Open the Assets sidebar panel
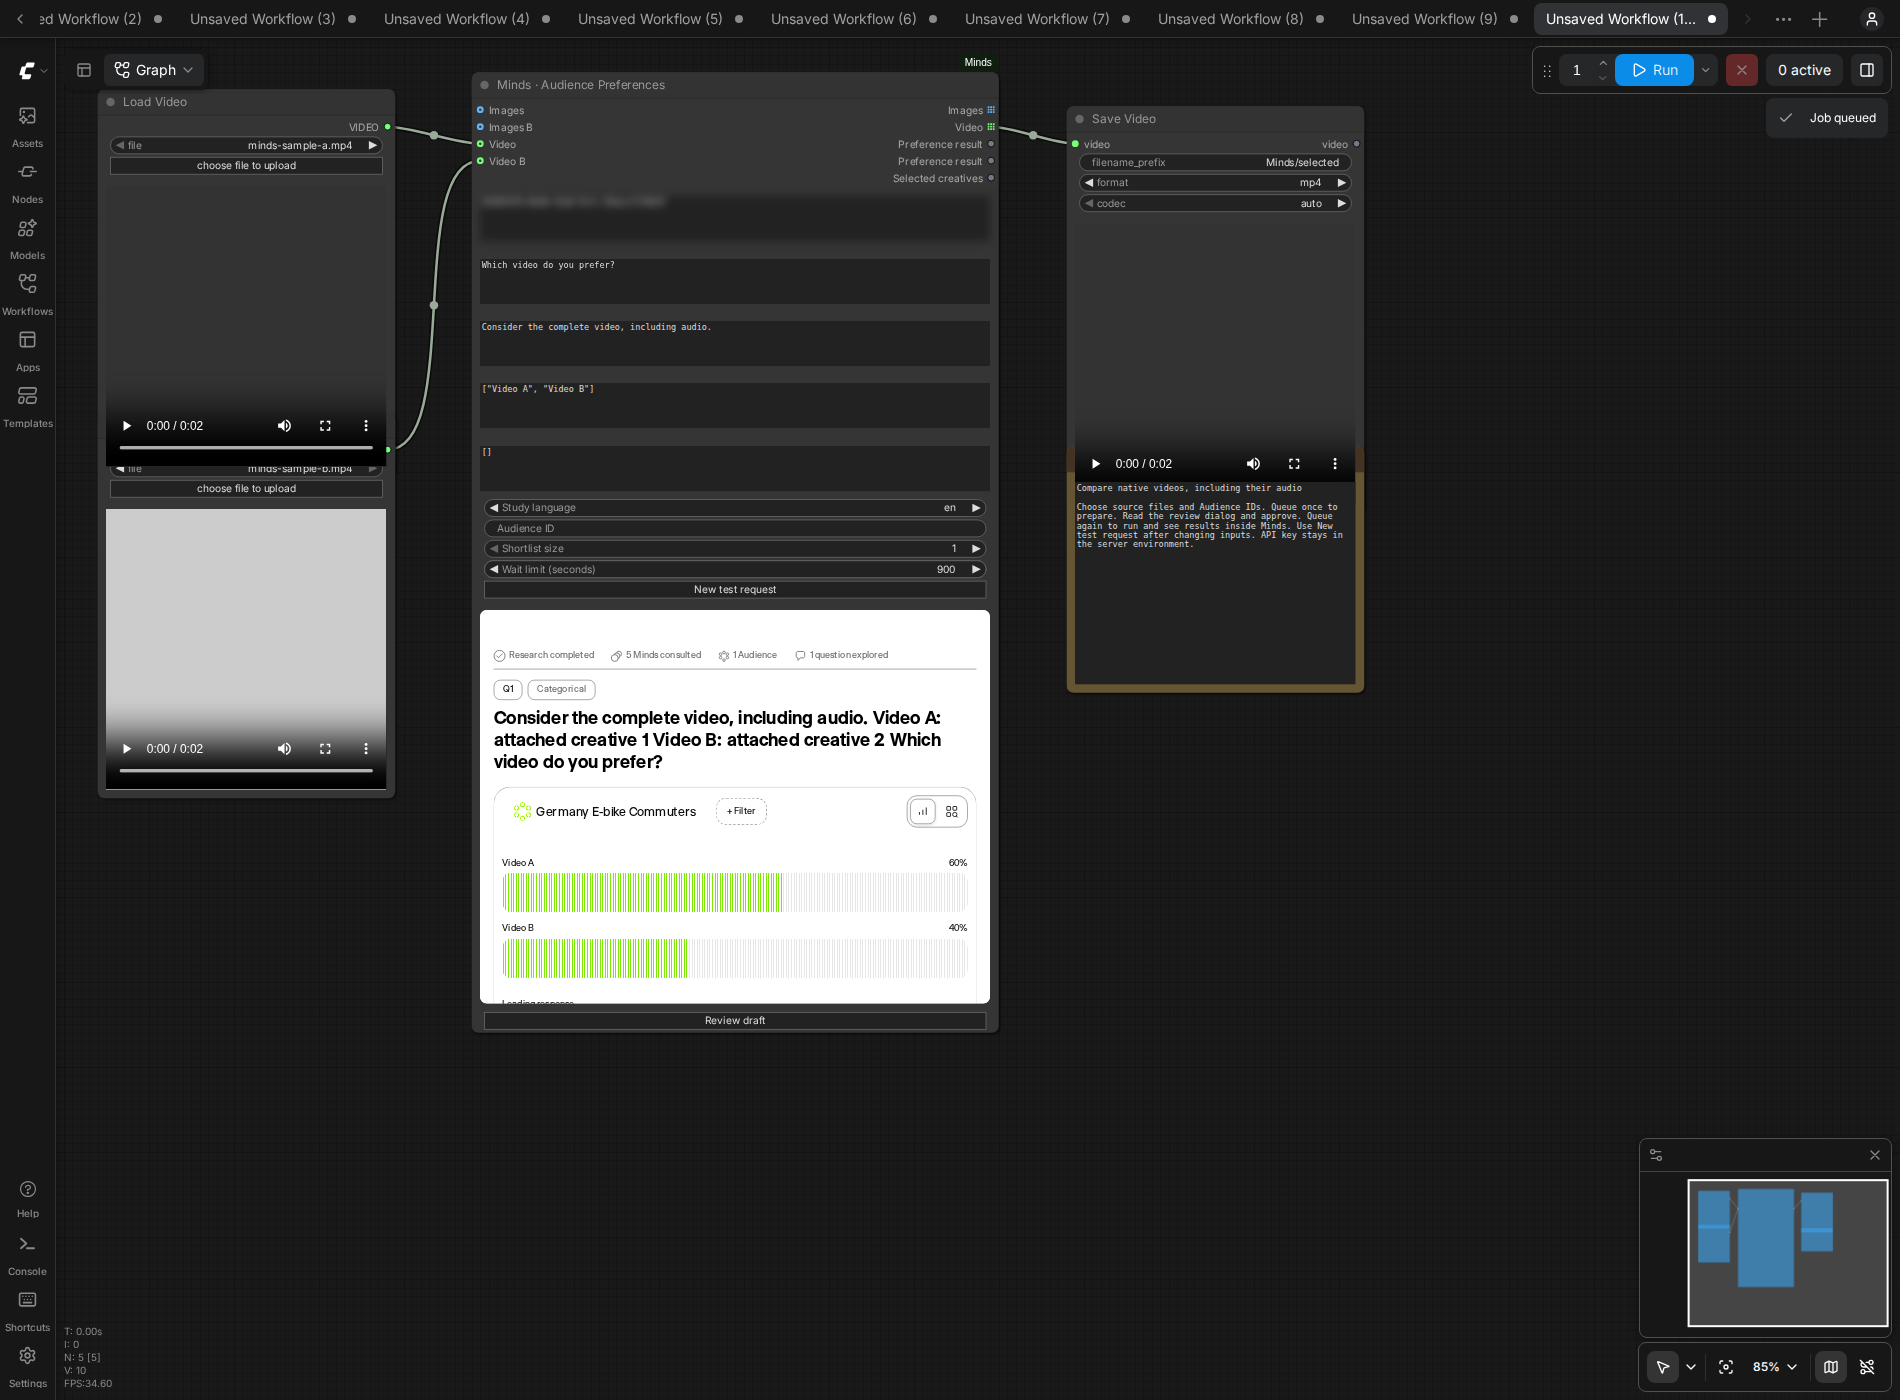The image size is (1900, 1400). click(x=27, y=126)
